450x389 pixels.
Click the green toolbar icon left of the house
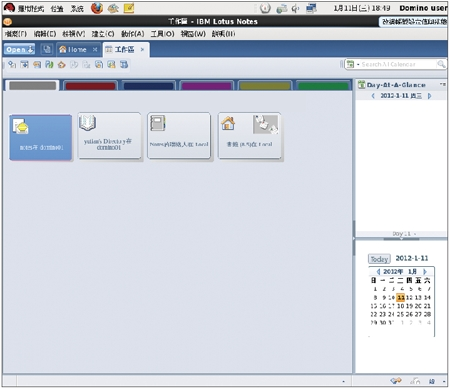49,65
